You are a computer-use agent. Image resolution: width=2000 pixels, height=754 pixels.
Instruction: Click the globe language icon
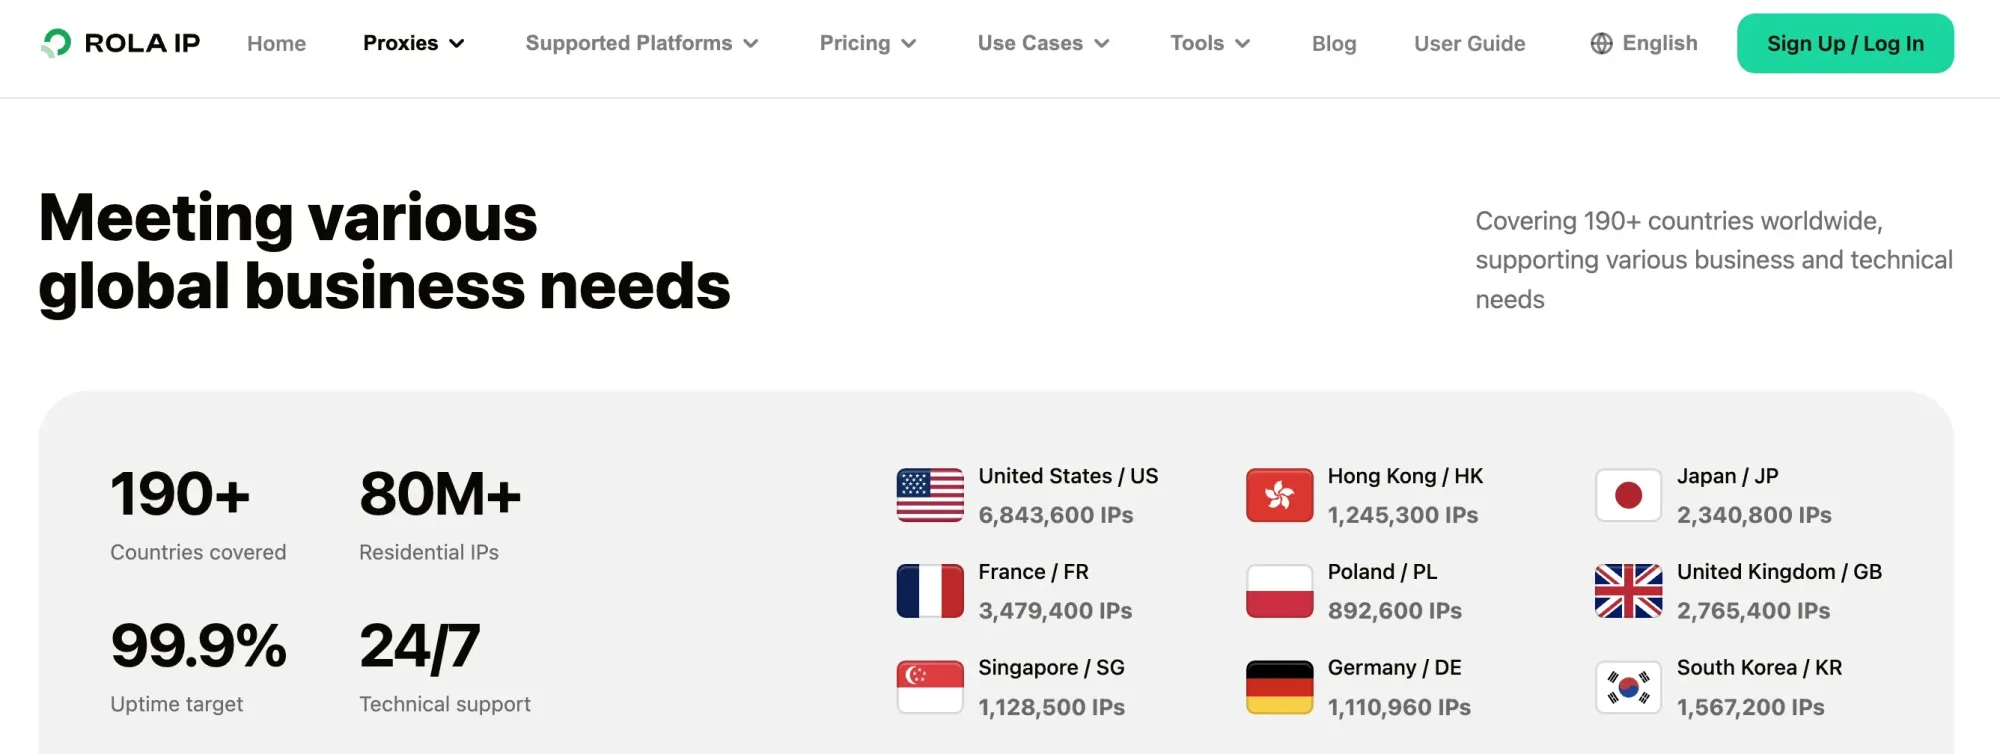pos(1601,43)
